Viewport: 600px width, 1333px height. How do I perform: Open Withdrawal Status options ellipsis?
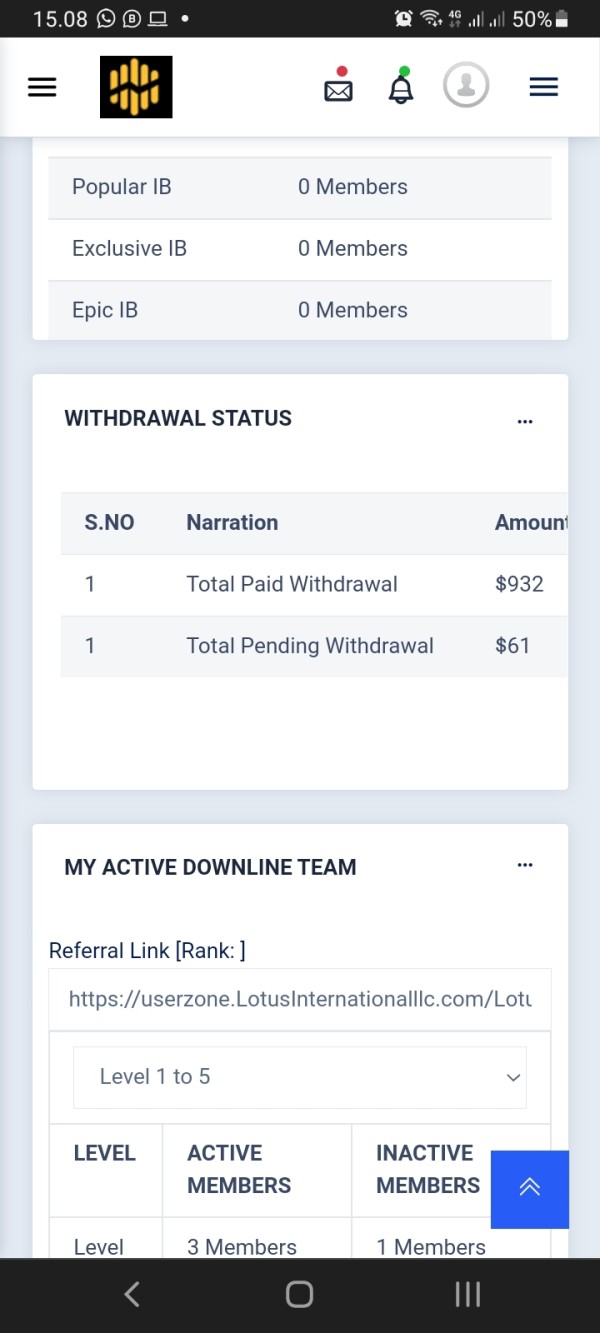525,421
